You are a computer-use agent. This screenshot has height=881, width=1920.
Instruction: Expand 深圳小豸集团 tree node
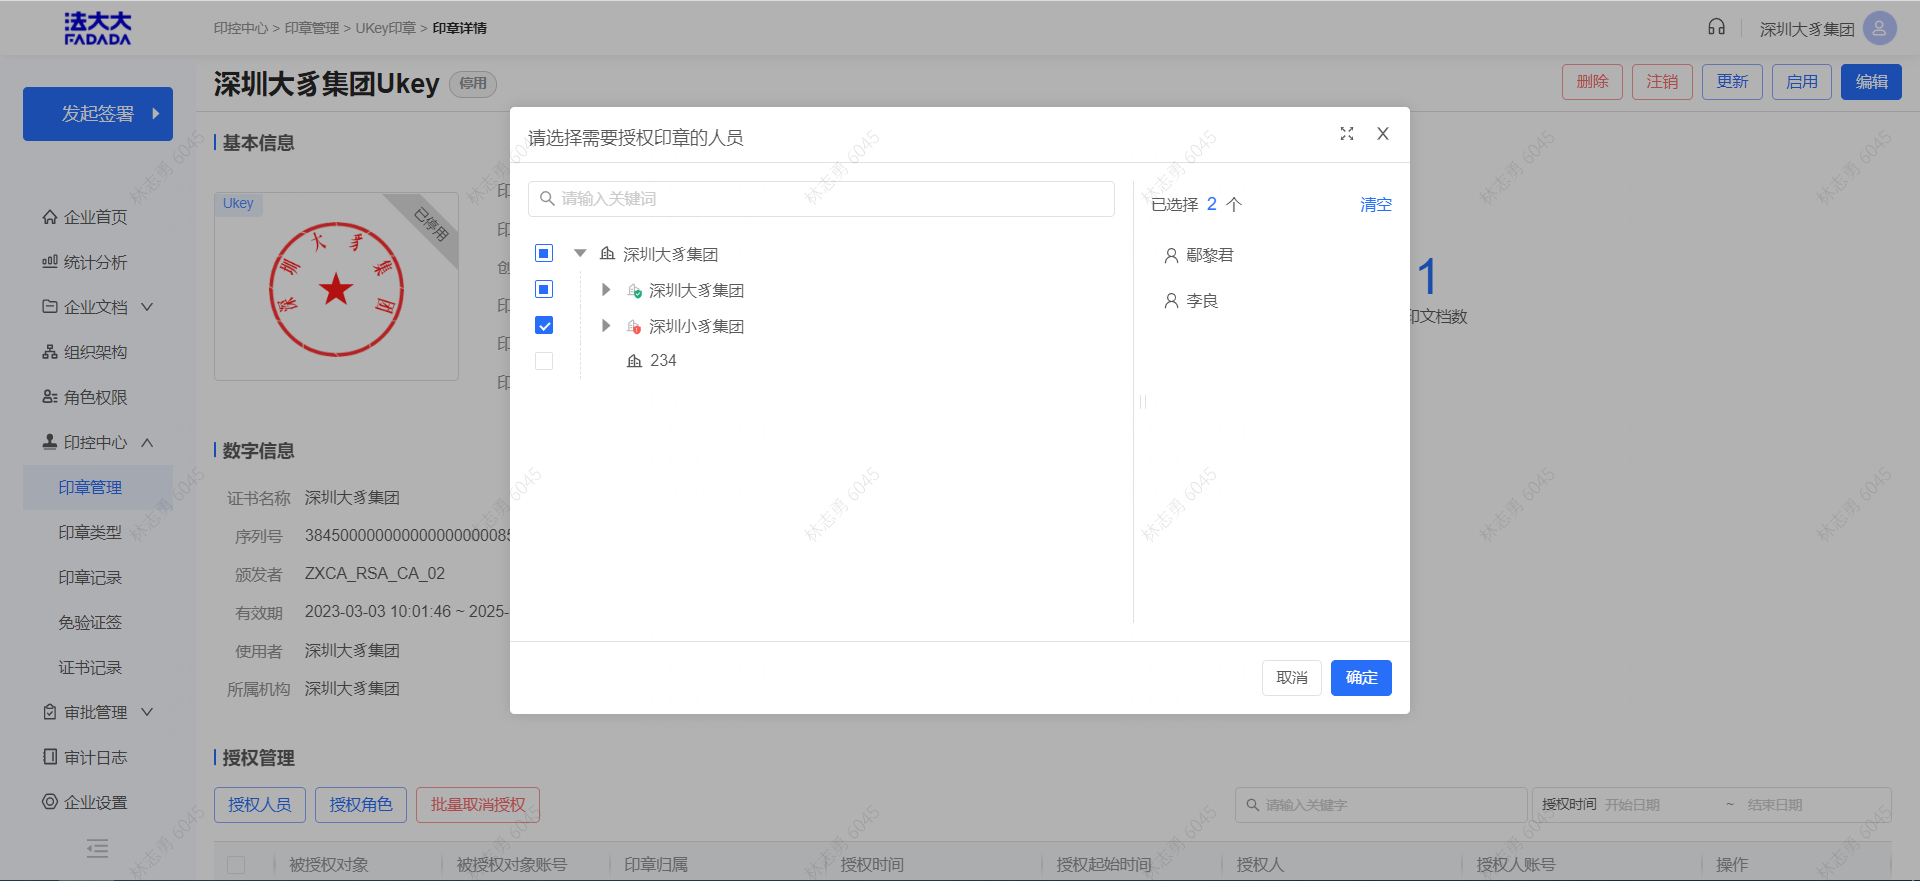tap(606, 325)
